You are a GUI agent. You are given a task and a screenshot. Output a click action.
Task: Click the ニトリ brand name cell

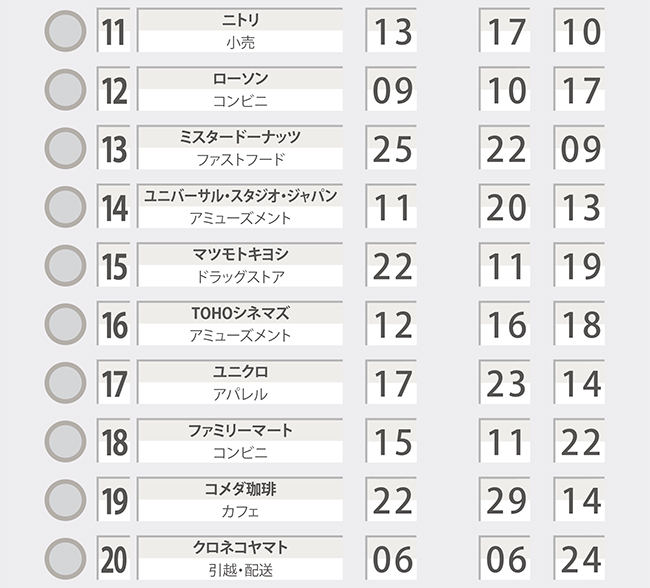240,30
